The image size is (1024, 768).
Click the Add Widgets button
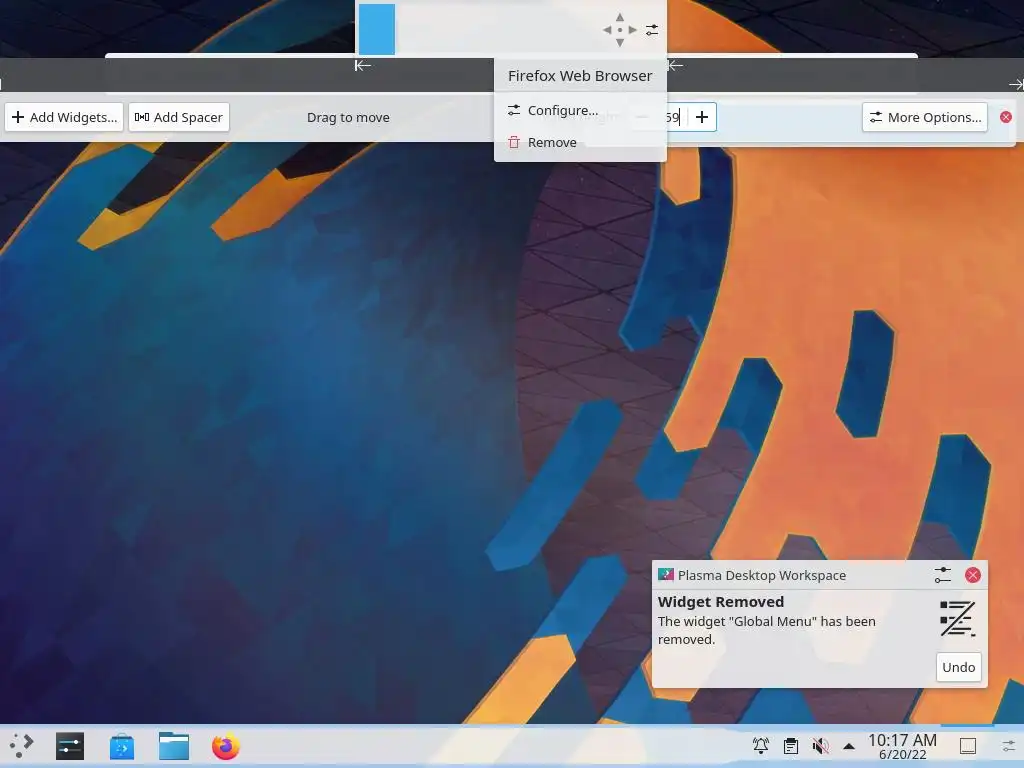[64, 118]
